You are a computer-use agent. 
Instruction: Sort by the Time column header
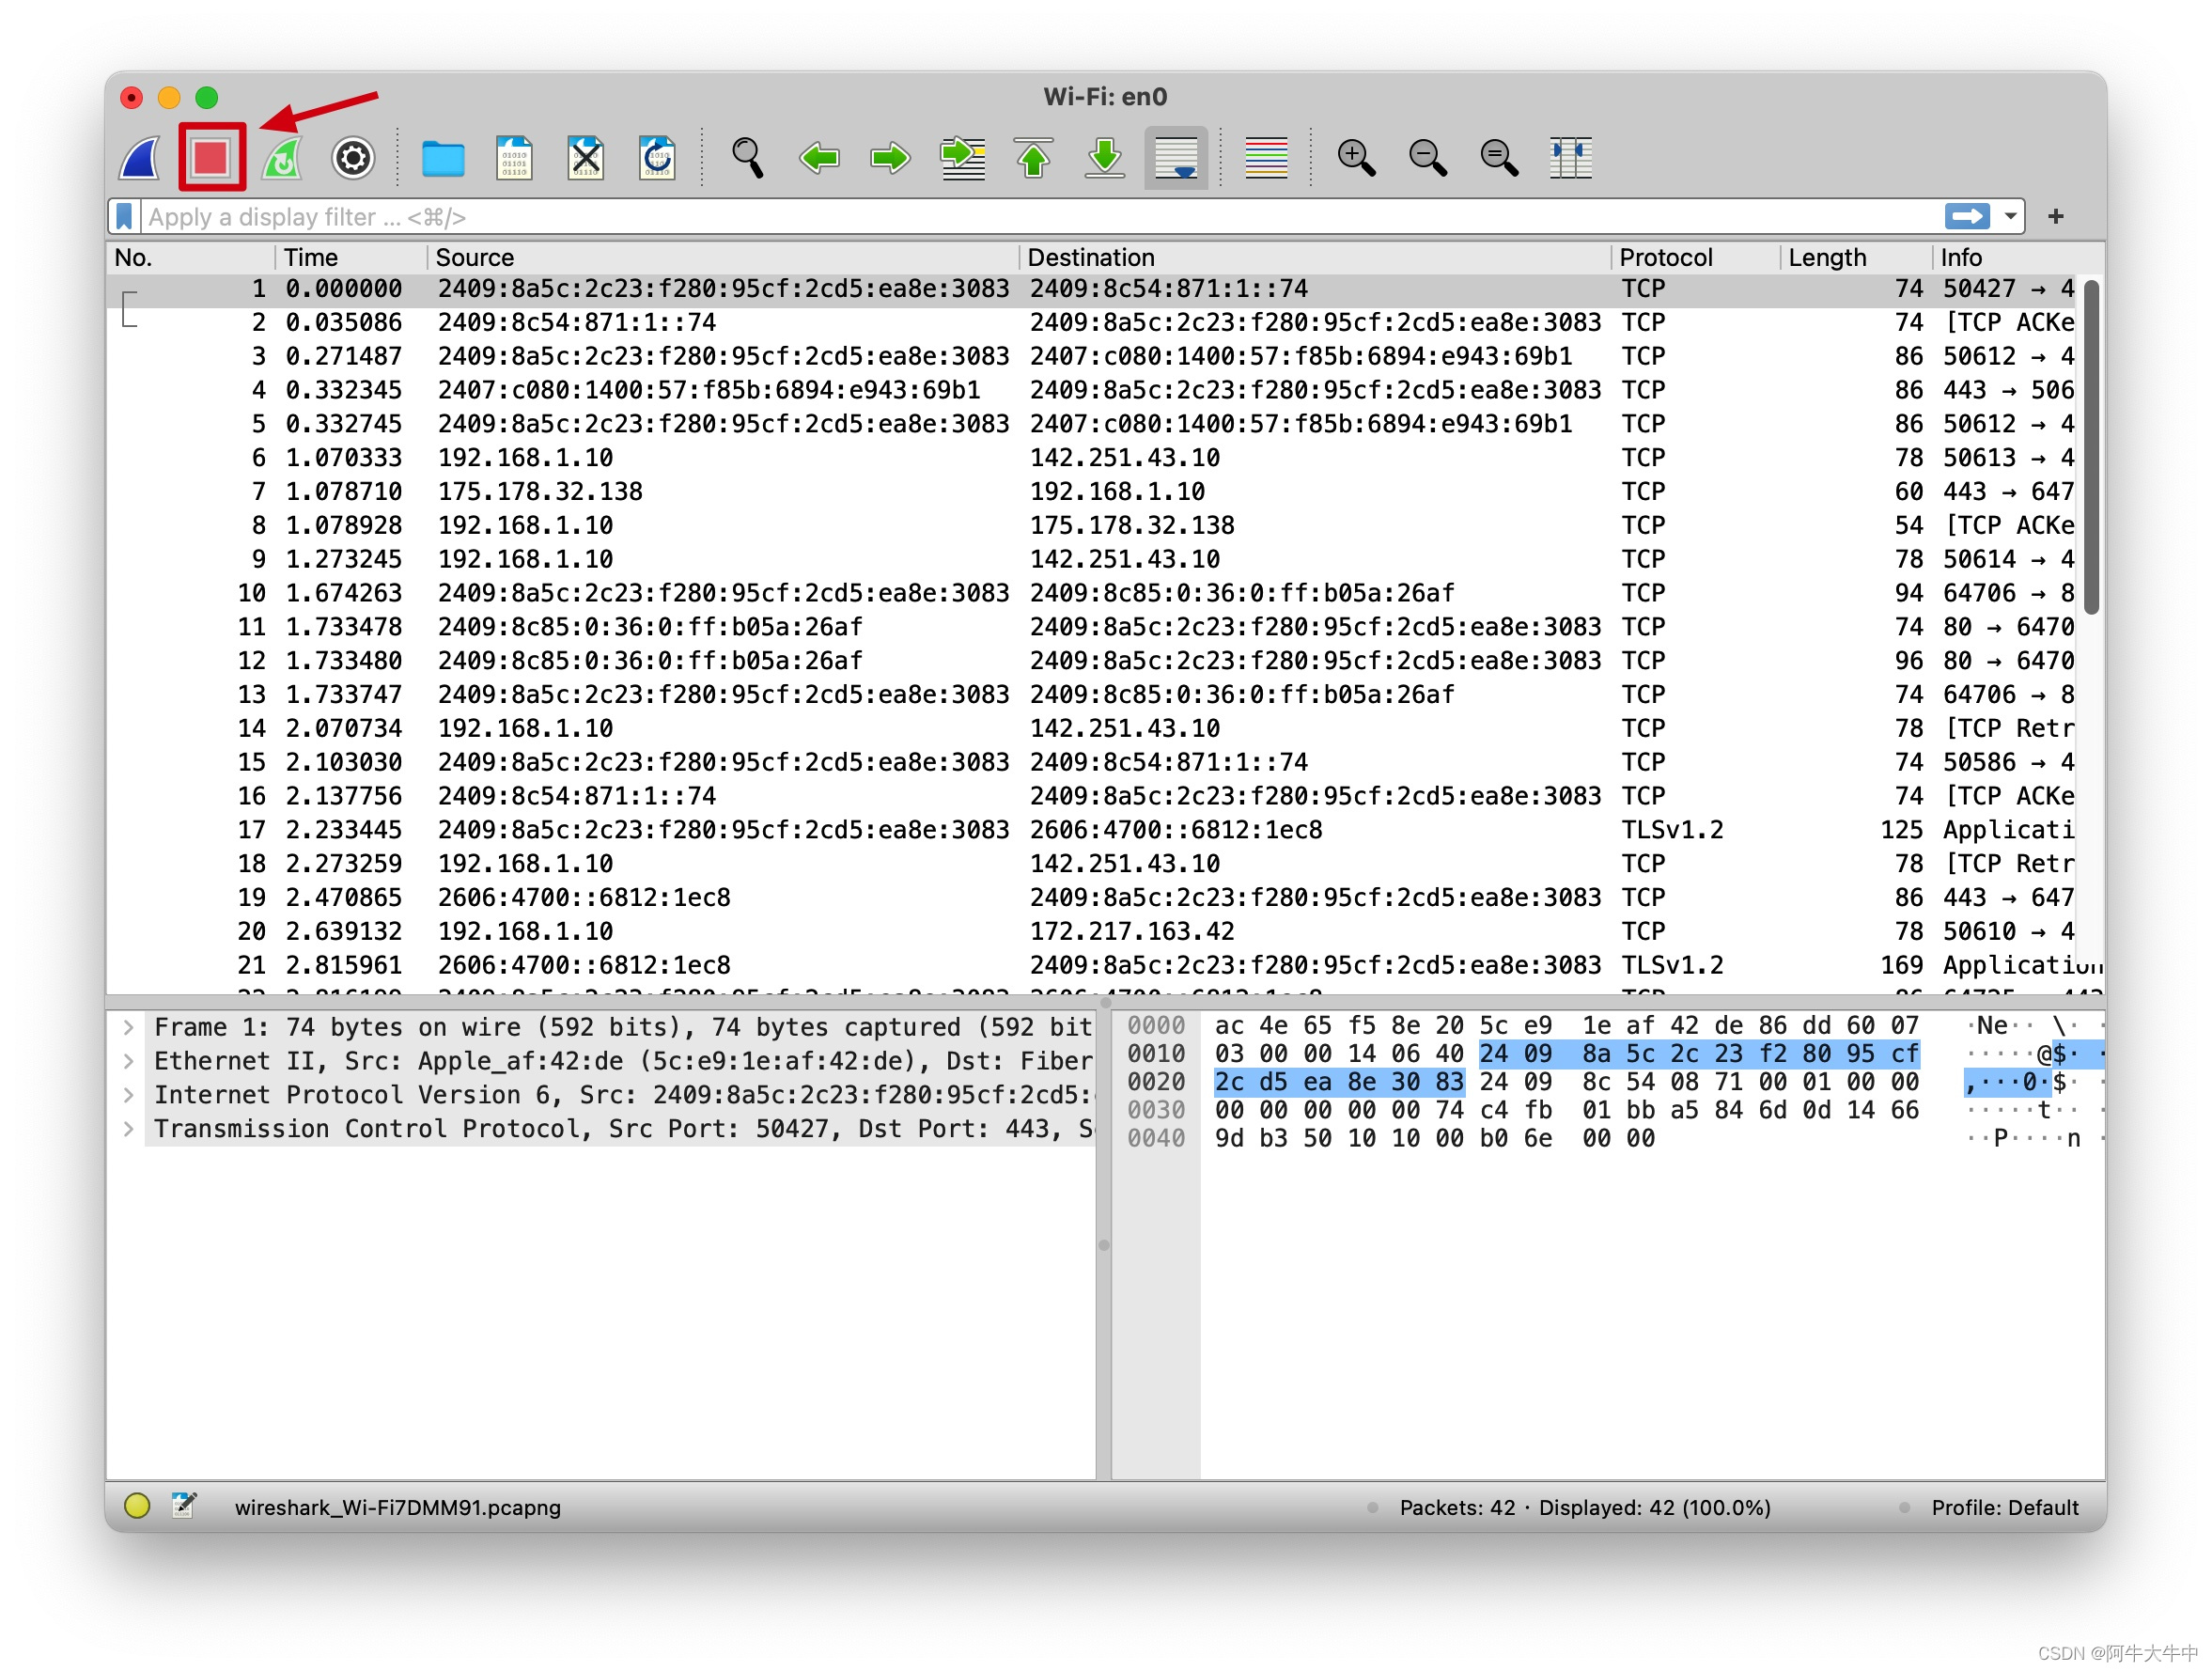coord(352,257)
